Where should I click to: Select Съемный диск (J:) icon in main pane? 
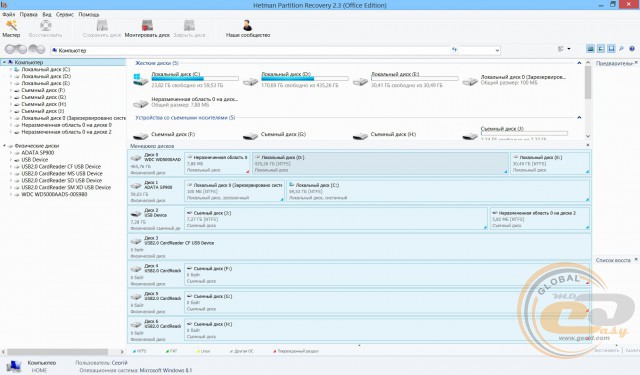[x=470, y=136]
